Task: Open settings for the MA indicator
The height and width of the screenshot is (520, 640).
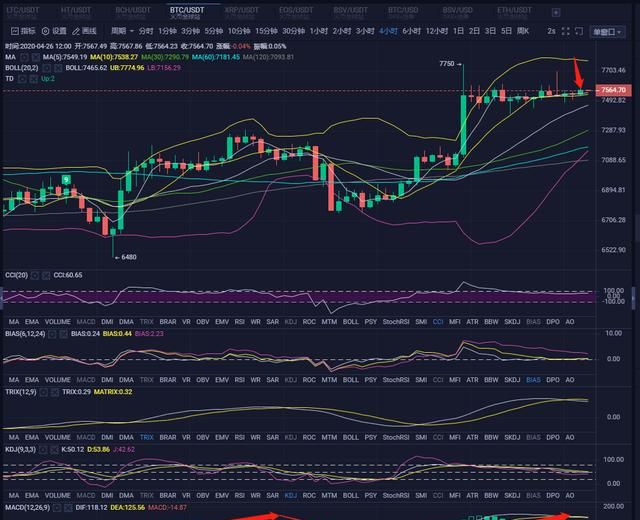Action: pos(24,57)
